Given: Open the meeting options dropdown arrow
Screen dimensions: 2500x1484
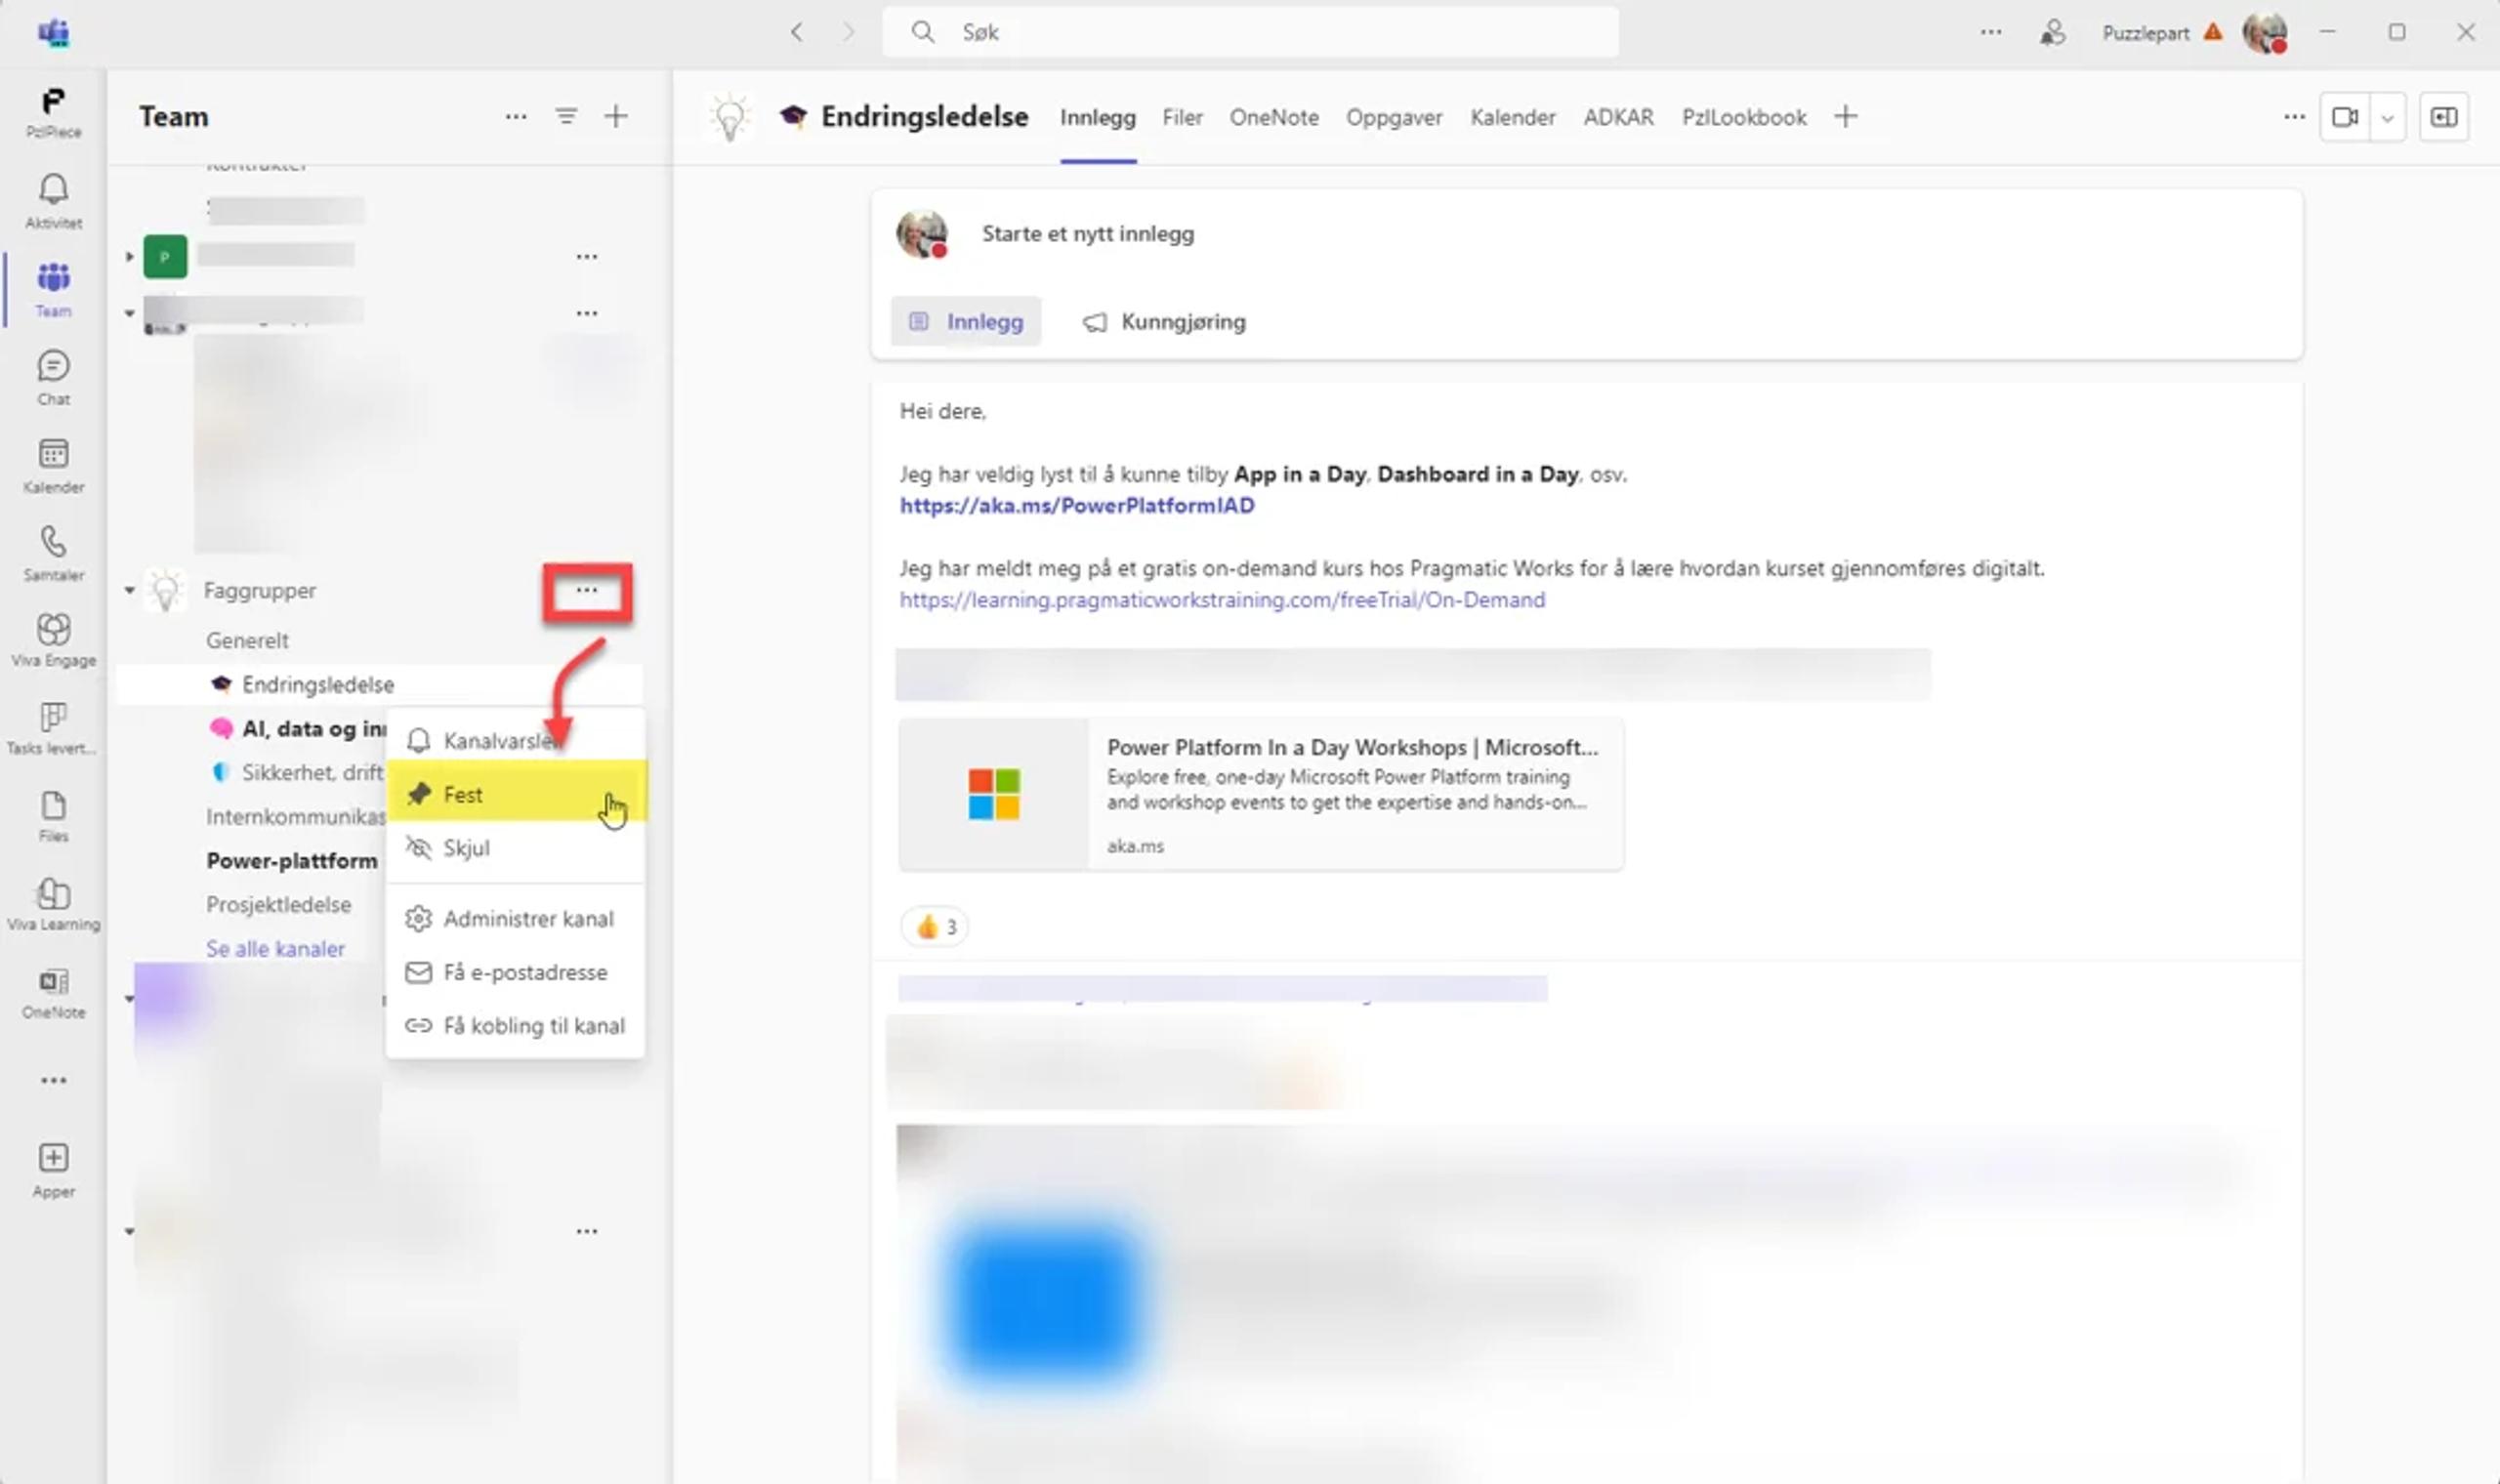Looking at the screenshot, I should (x=2388, y=118).
